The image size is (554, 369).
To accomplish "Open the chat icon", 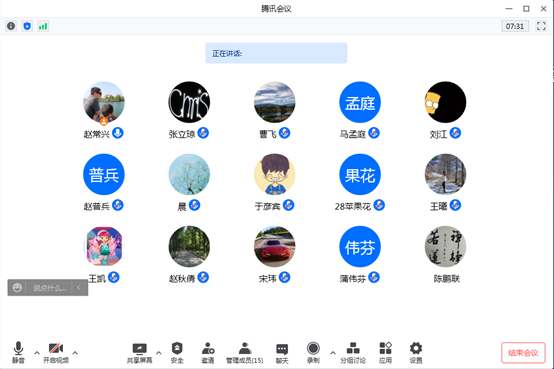I will [x=282, y=352].
